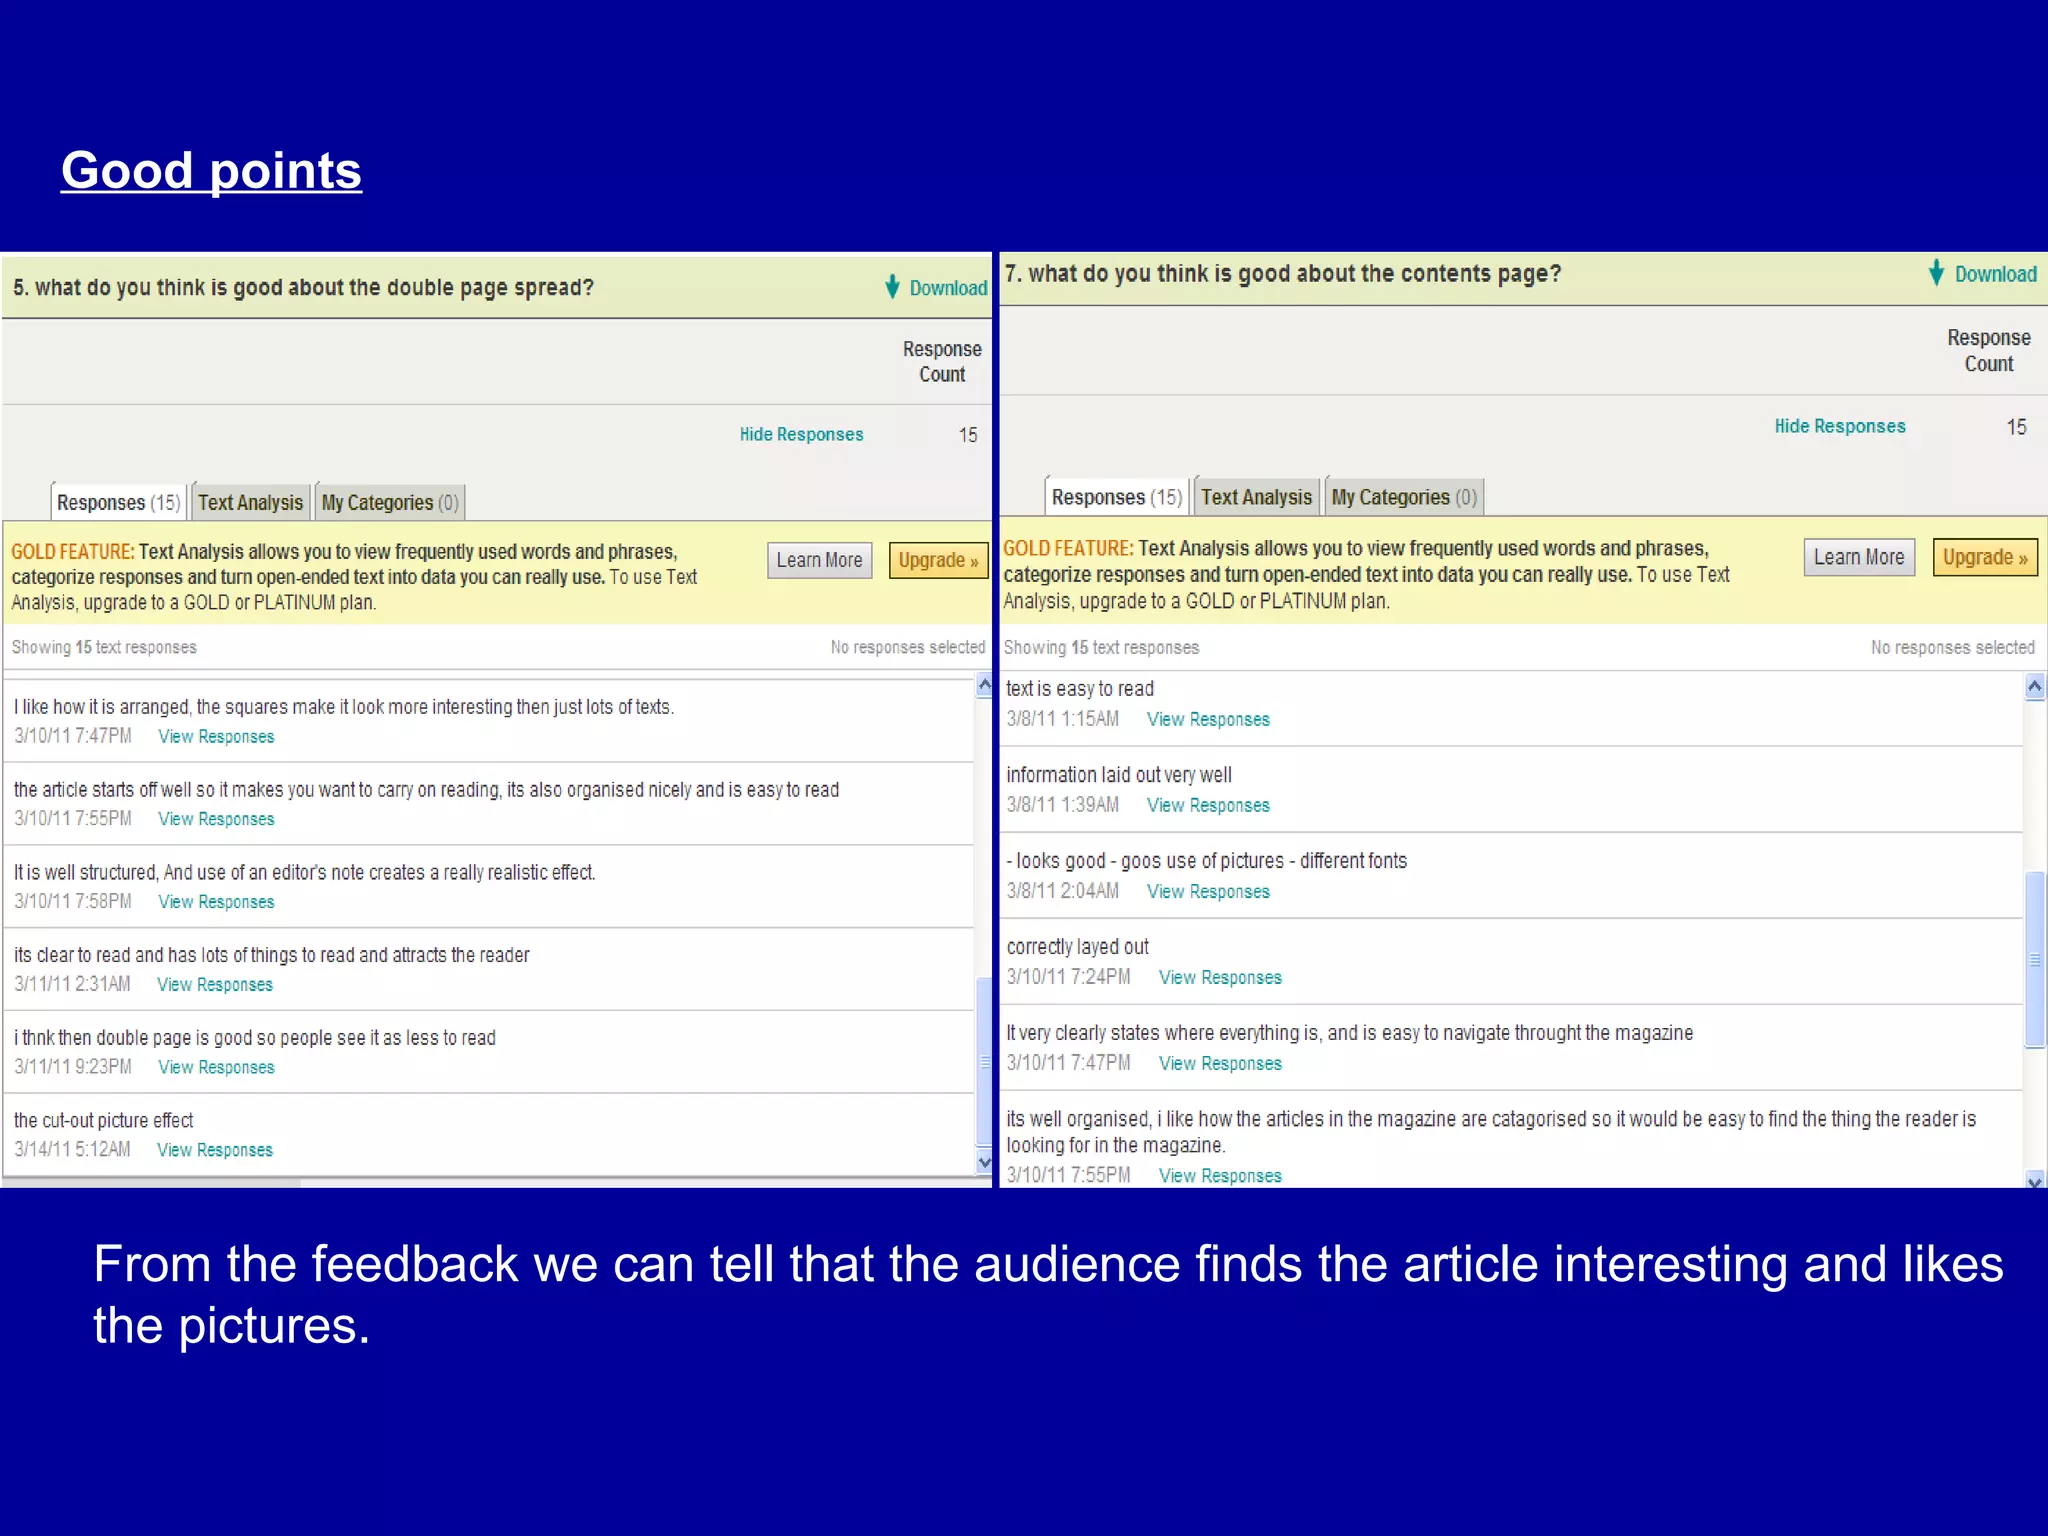
Task: Click Learn More button in question 5 panel
Action: tap(820, 560)
